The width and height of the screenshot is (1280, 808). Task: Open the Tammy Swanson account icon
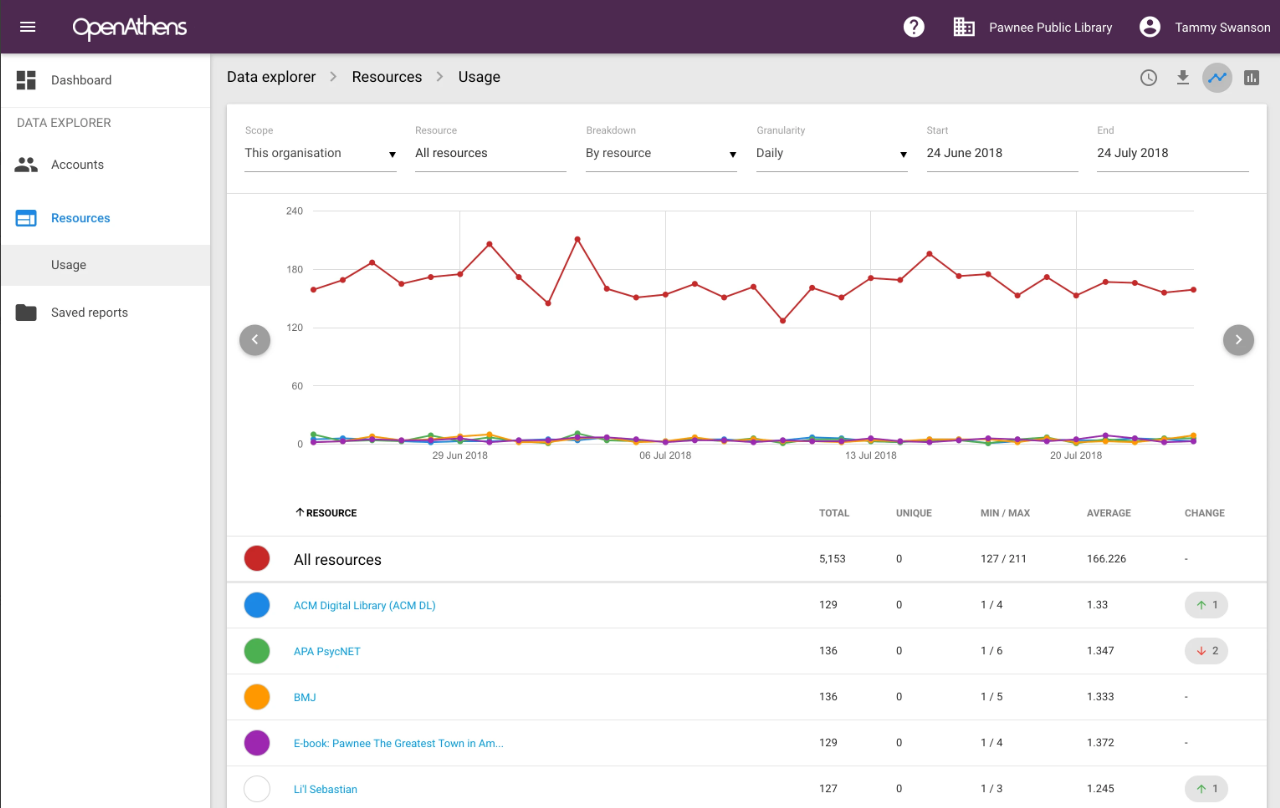1150,27
